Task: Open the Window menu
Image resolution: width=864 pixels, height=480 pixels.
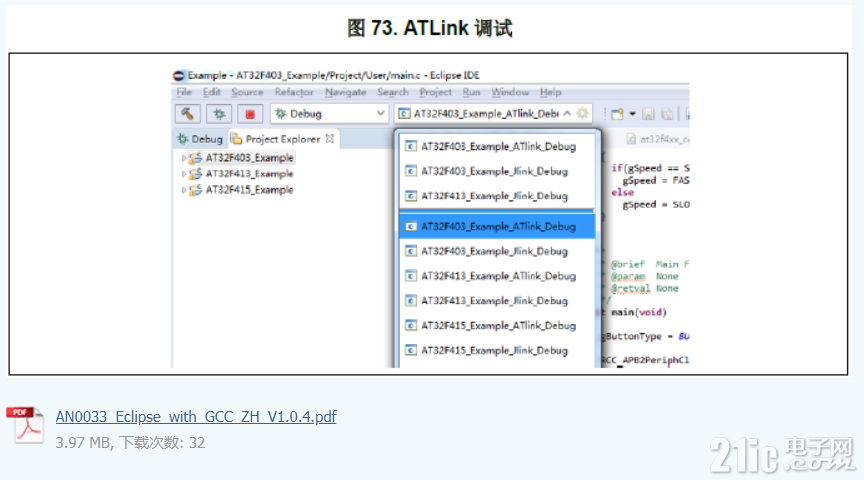Action: 510,92
